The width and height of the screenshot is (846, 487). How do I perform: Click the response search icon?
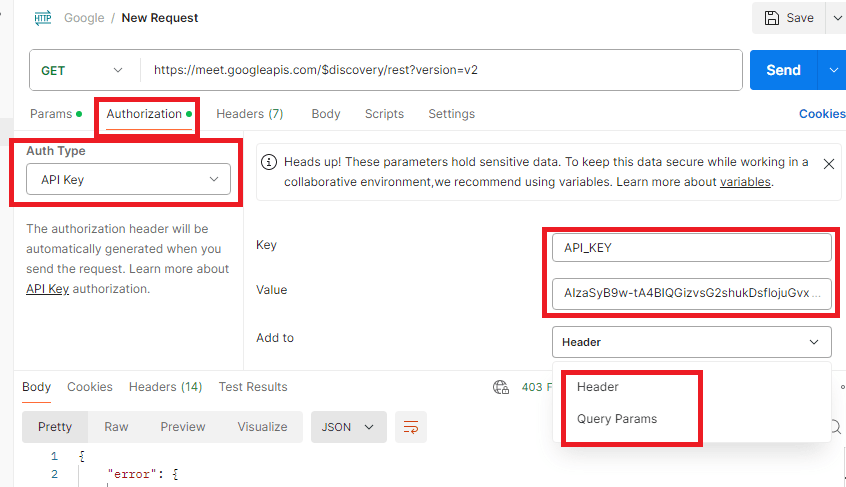coord(836,427)
